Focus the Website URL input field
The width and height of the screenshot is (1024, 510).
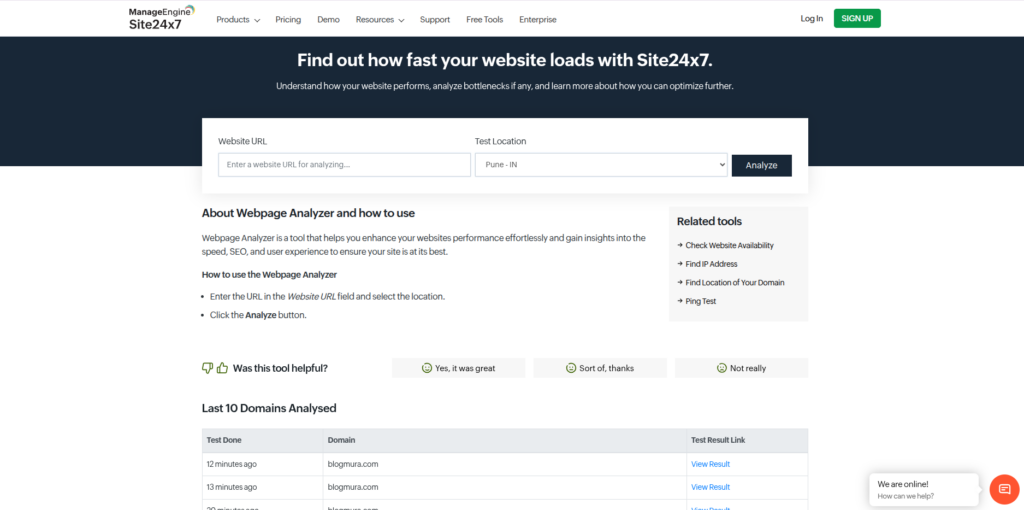tap(344, 165)
